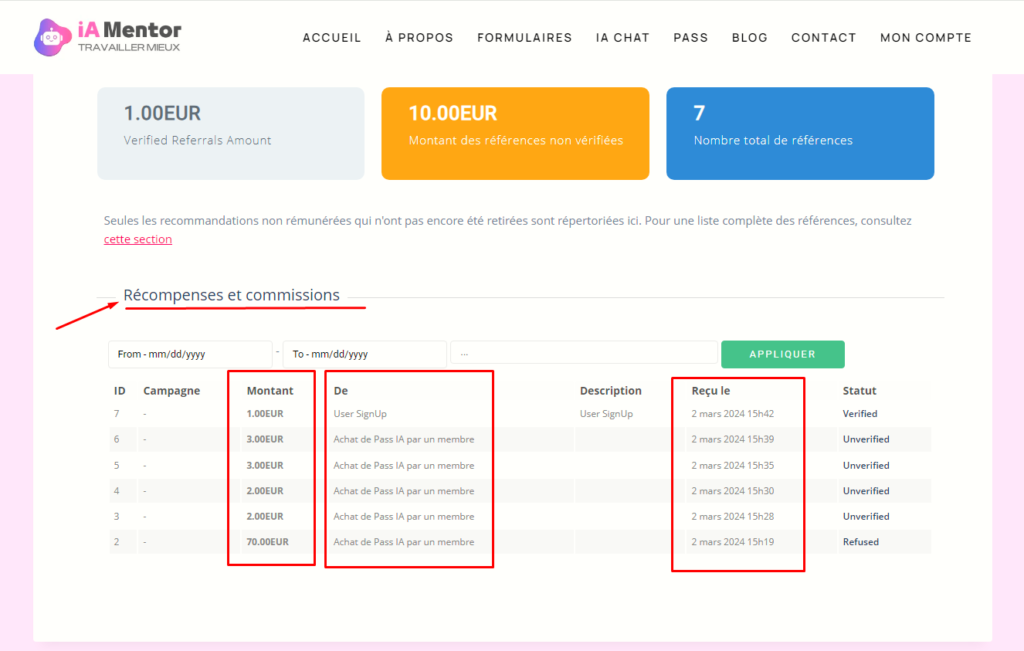
Task: Click the De column header
Action: tap(341, 390)
